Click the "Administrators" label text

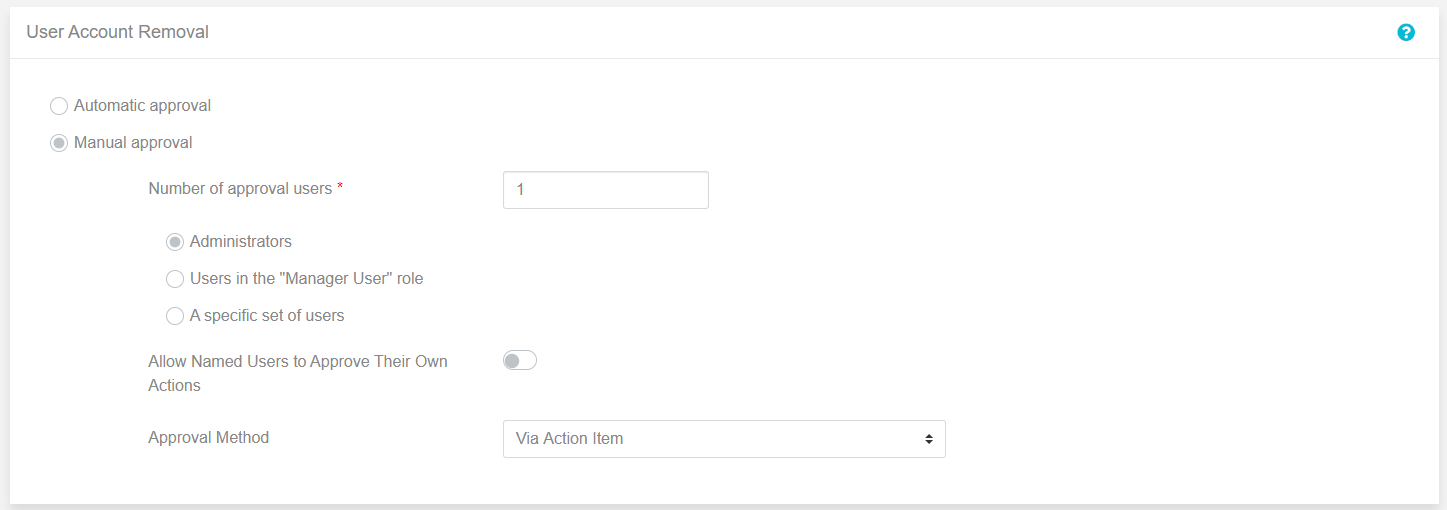point(241,241)
